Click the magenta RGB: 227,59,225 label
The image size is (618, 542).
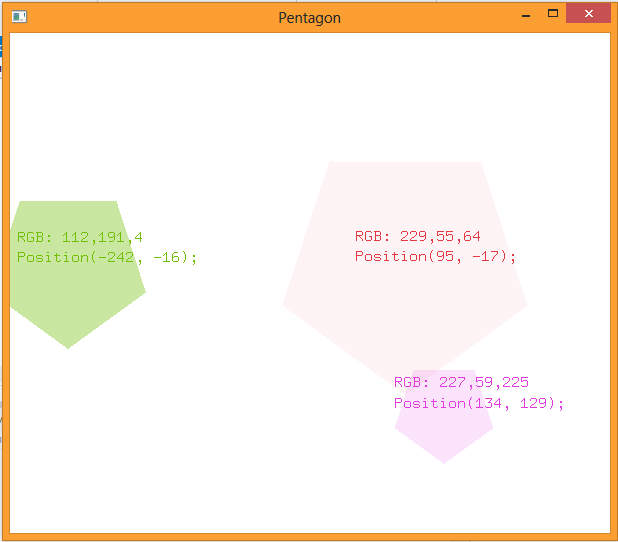pyautogui.click(x=461, y=382)
